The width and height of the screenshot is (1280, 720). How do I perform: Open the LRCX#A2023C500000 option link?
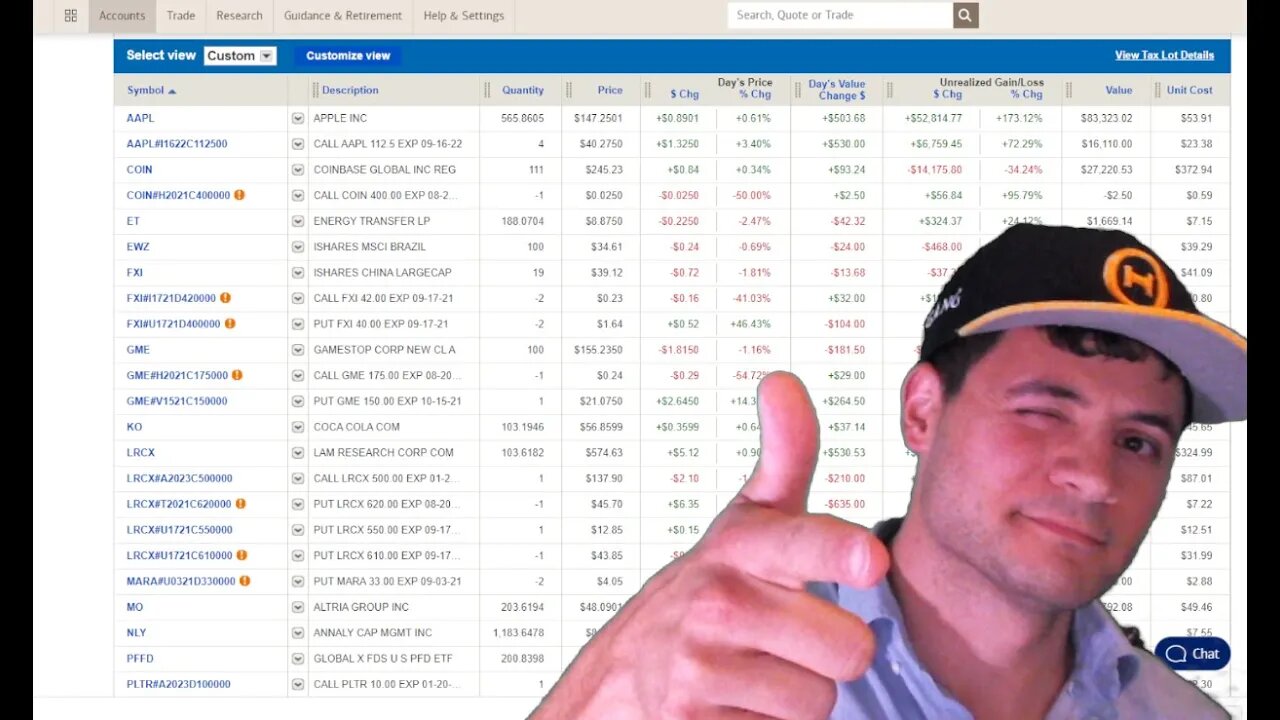[179, 478]
